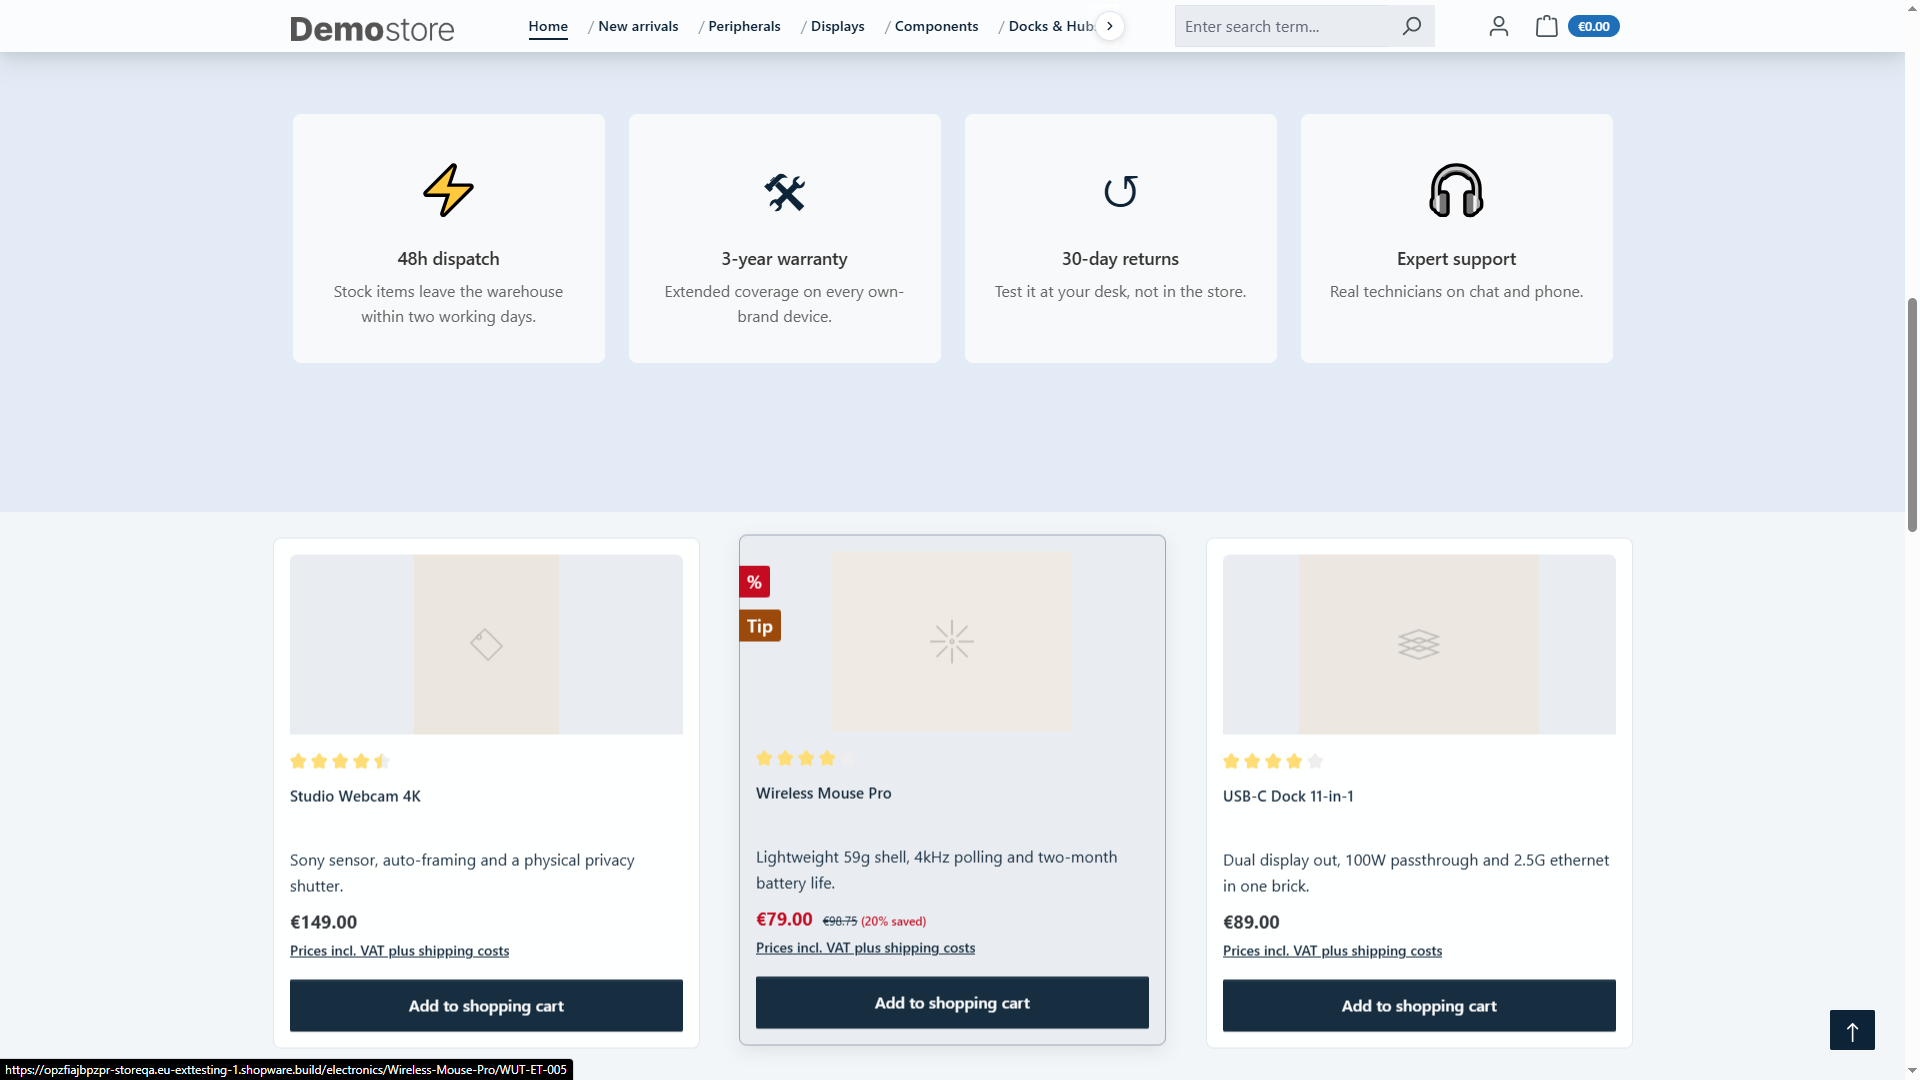Open the Studio Webcam 4K title link
The height and width of the screenshot is (1080, 1920).
point(355,796)
